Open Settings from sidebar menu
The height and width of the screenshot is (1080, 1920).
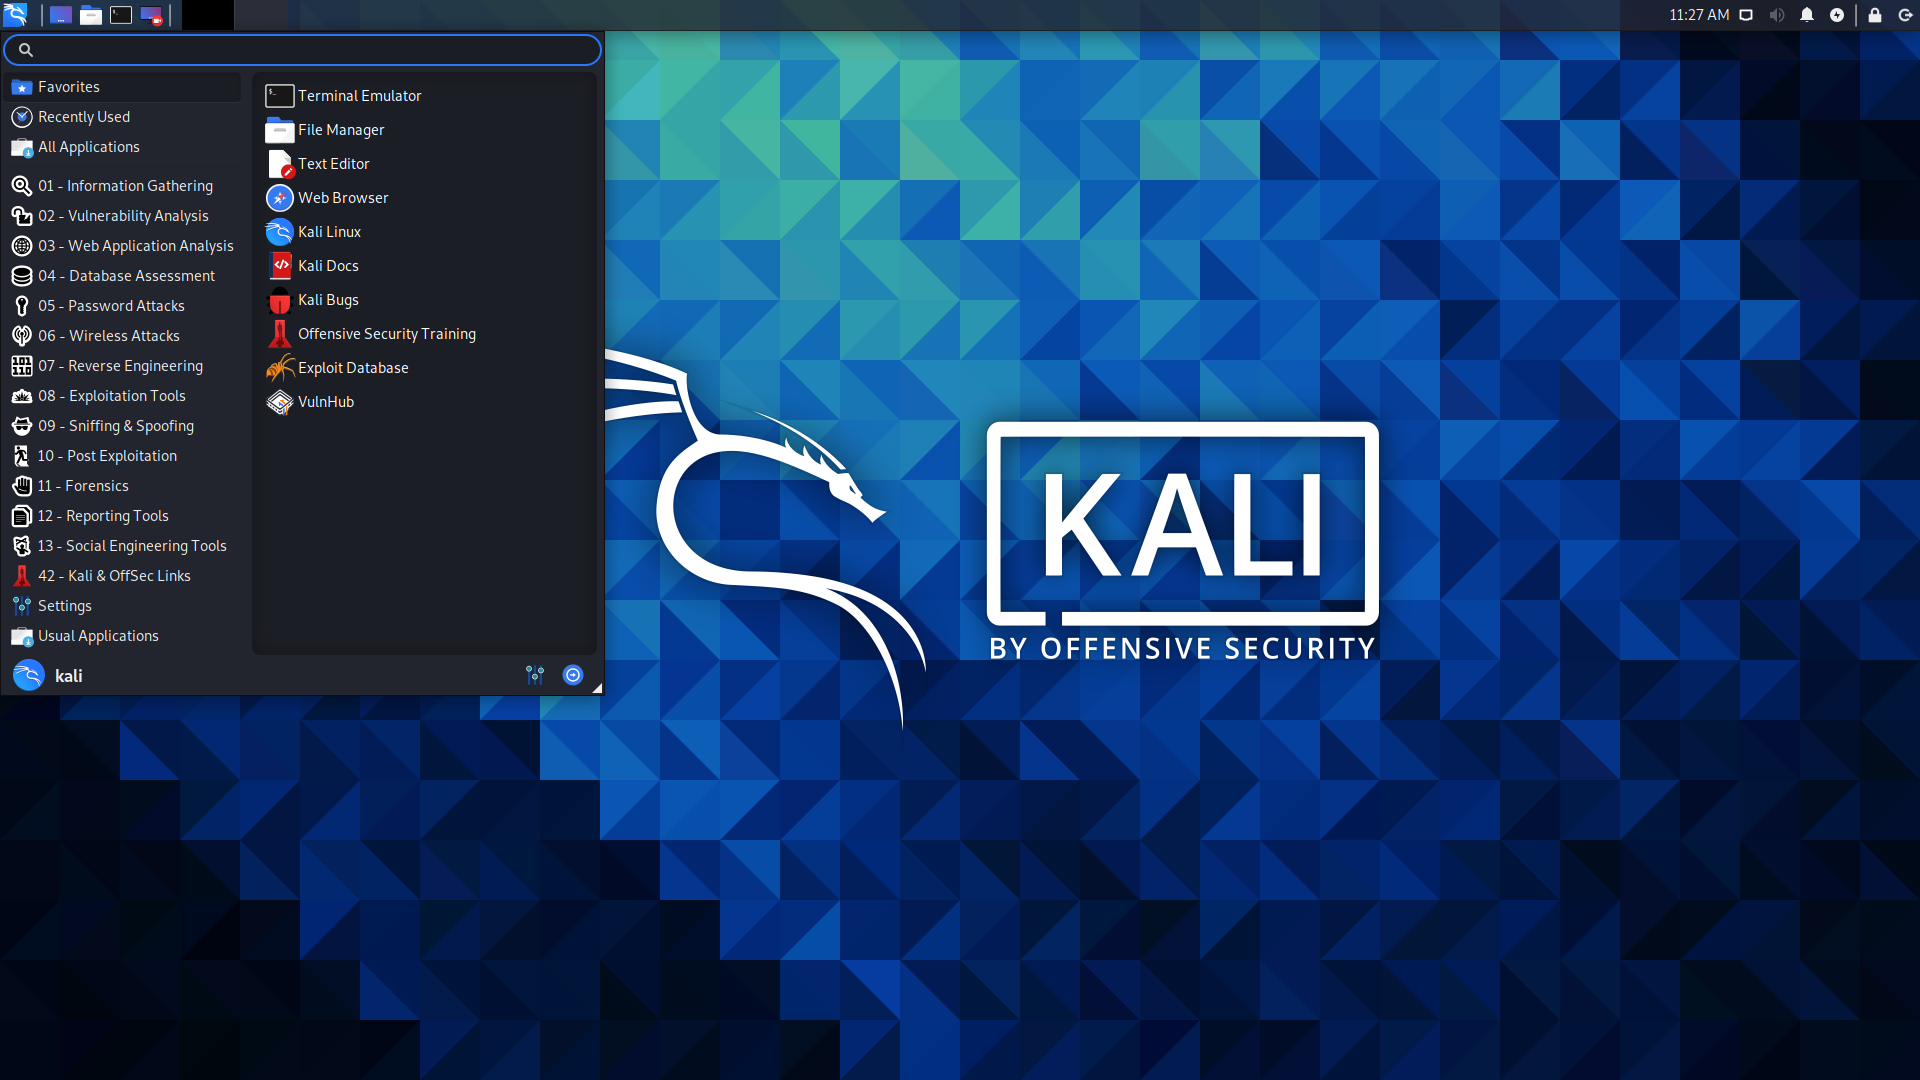(65, 605)
